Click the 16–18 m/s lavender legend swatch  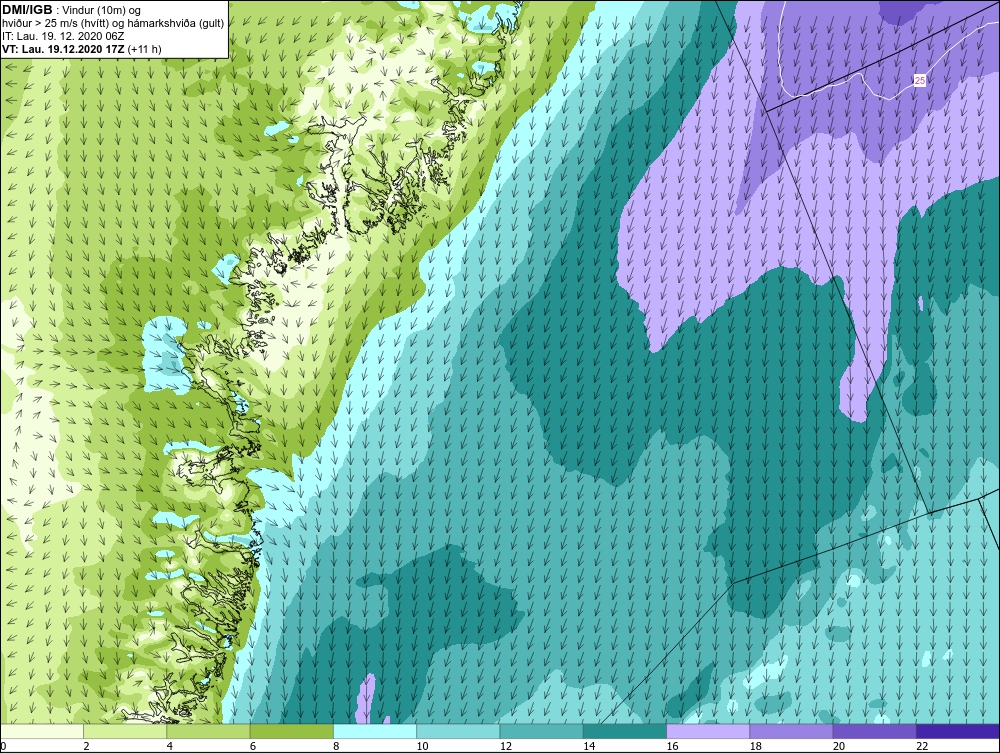708,731
